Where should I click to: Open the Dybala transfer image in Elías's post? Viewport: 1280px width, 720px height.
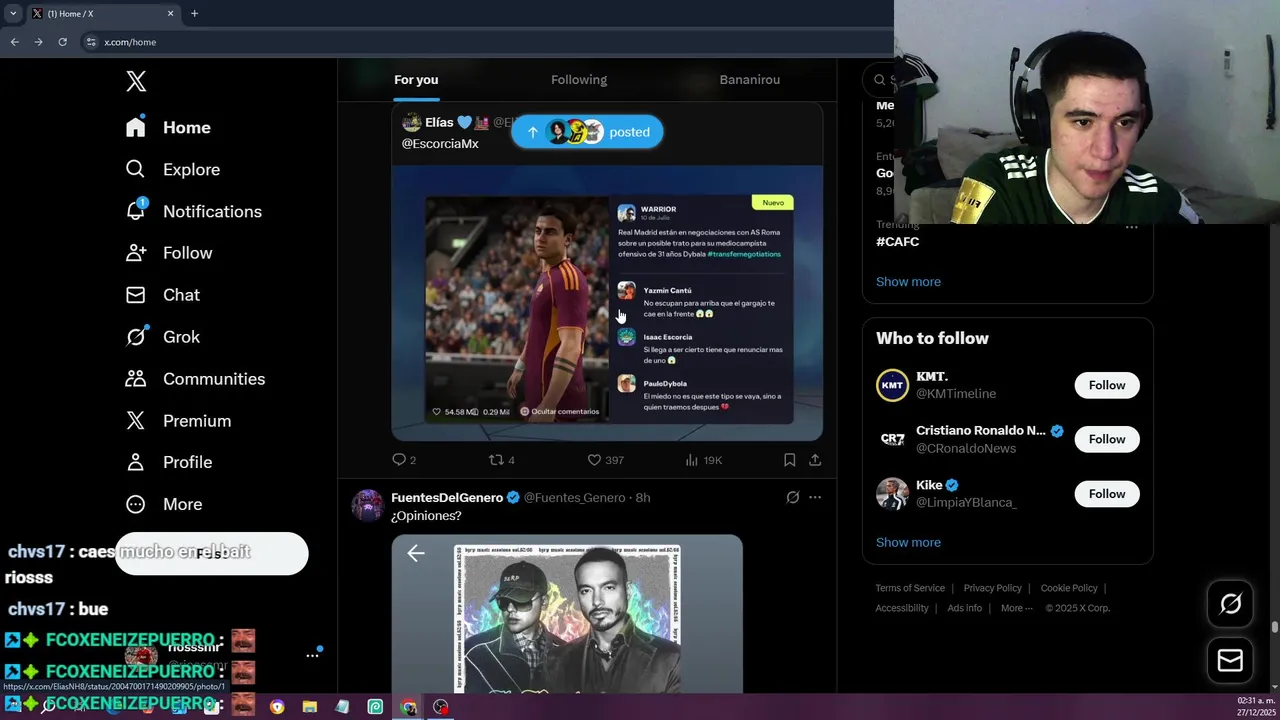pos(607,303)
